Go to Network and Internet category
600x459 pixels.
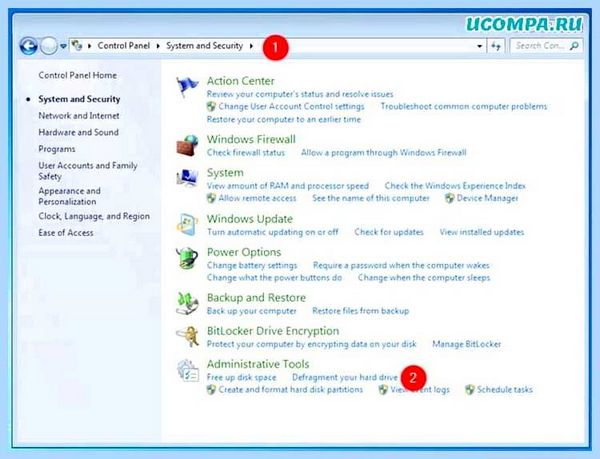tap(79, 116)
